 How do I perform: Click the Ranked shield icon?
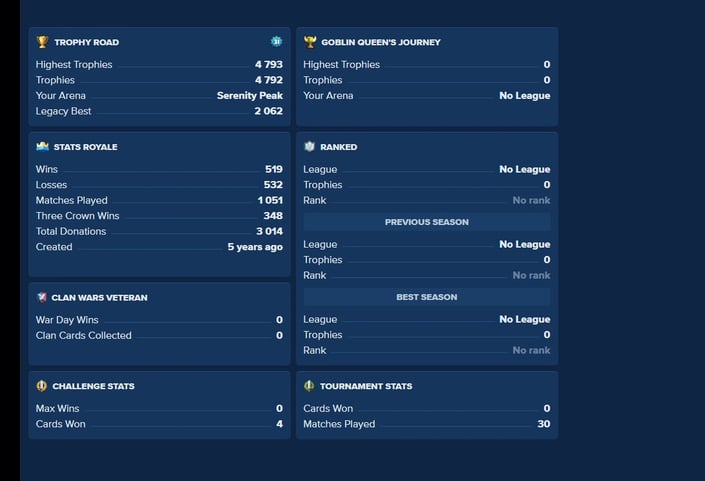point(309,147)
